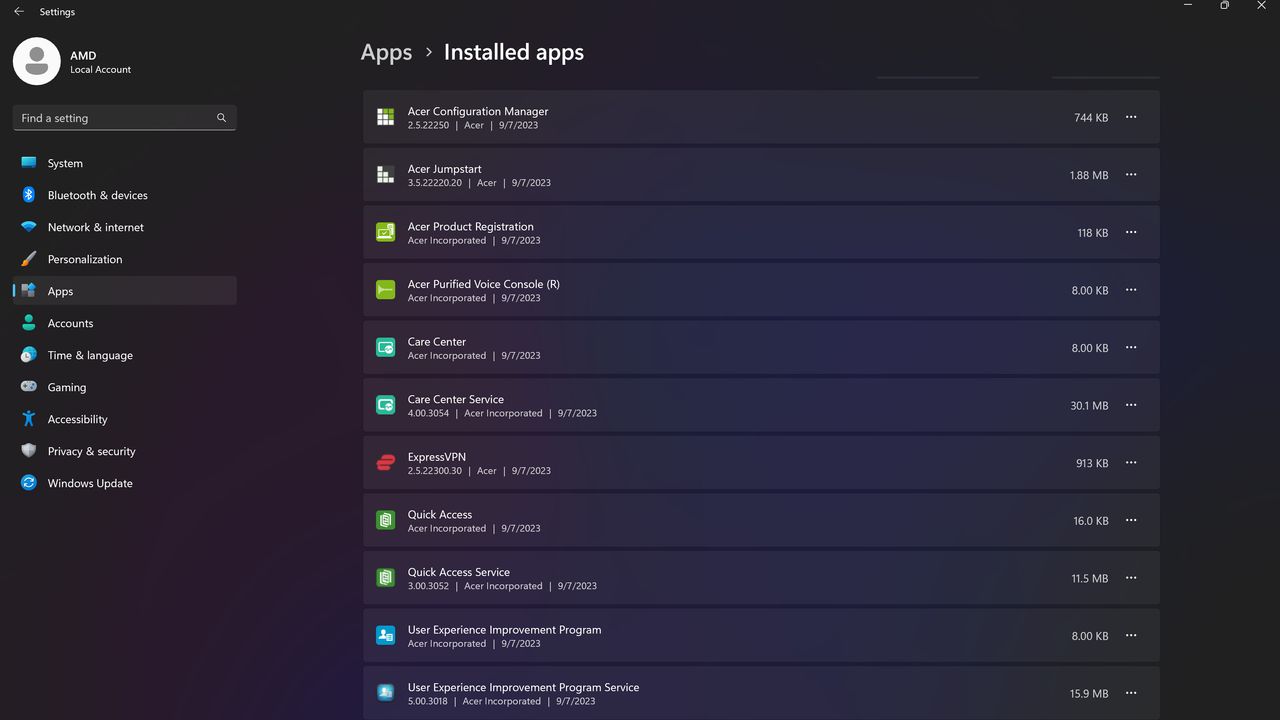Image resolution: width=1280 pixels, height=720 pixels.
Task: Open Windows Update
Action: [x=125, y=483]
